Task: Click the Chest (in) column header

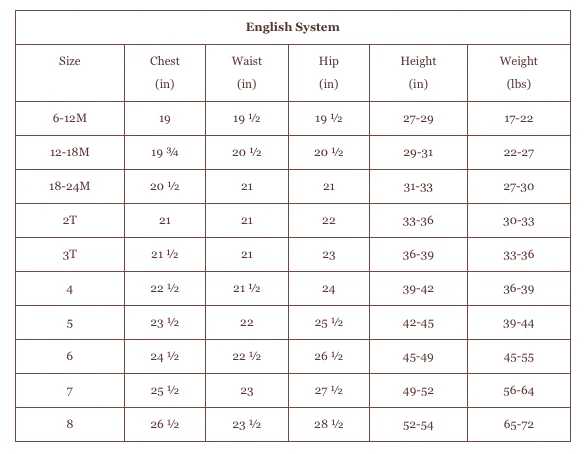Action: point(165,72)
